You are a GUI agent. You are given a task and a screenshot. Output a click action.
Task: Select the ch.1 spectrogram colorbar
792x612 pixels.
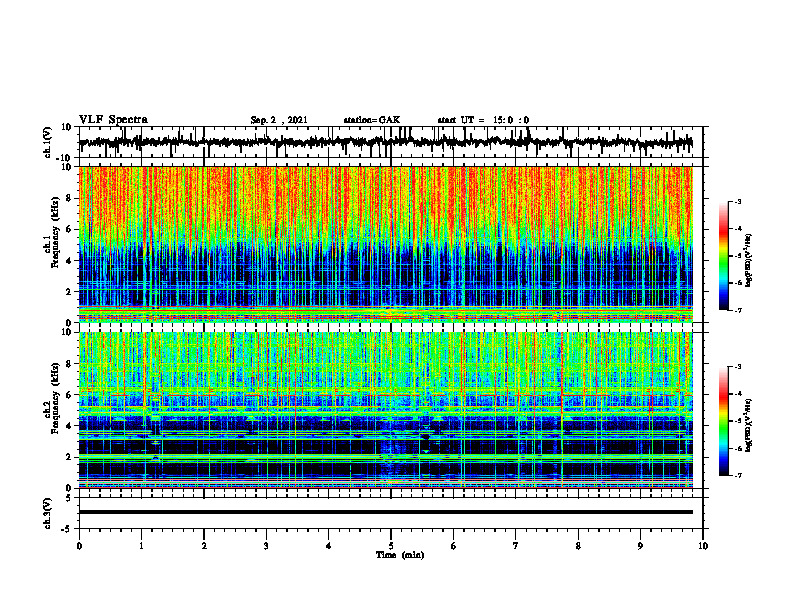[723, 256]
